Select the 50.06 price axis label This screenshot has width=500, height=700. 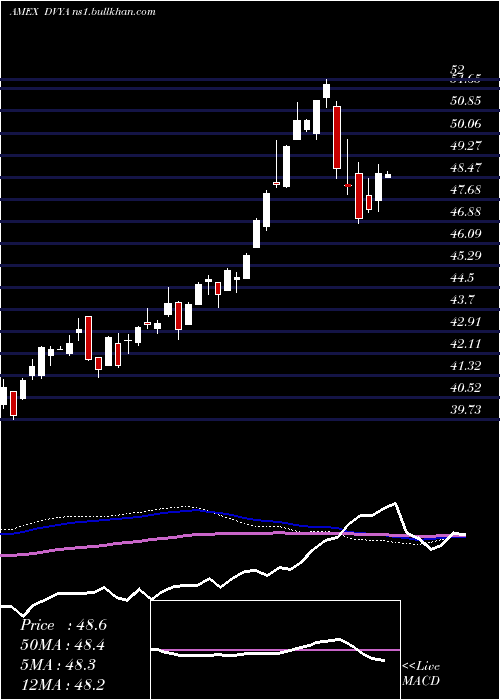click(x=466, y=123)
